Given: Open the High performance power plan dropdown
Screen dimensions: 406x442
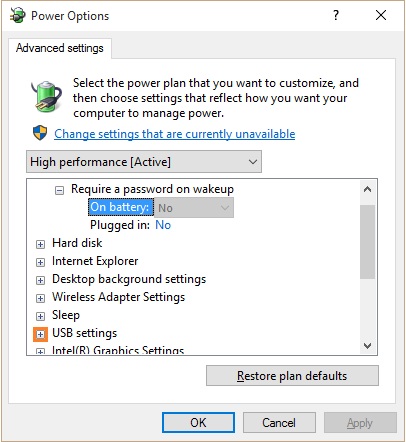Looking at the screenshot, I should 144,162.
